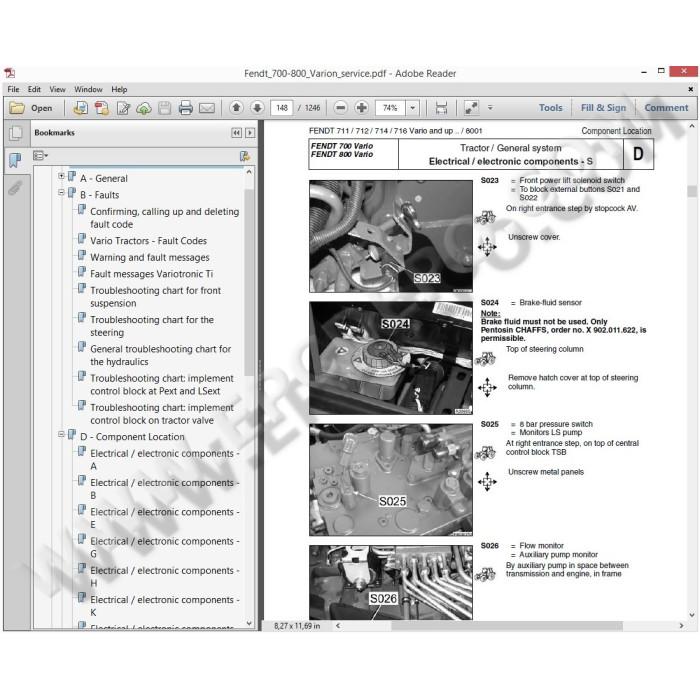Screen dimensions: 700x700
Task: Open the Window menu
Action: pos(88,89)
